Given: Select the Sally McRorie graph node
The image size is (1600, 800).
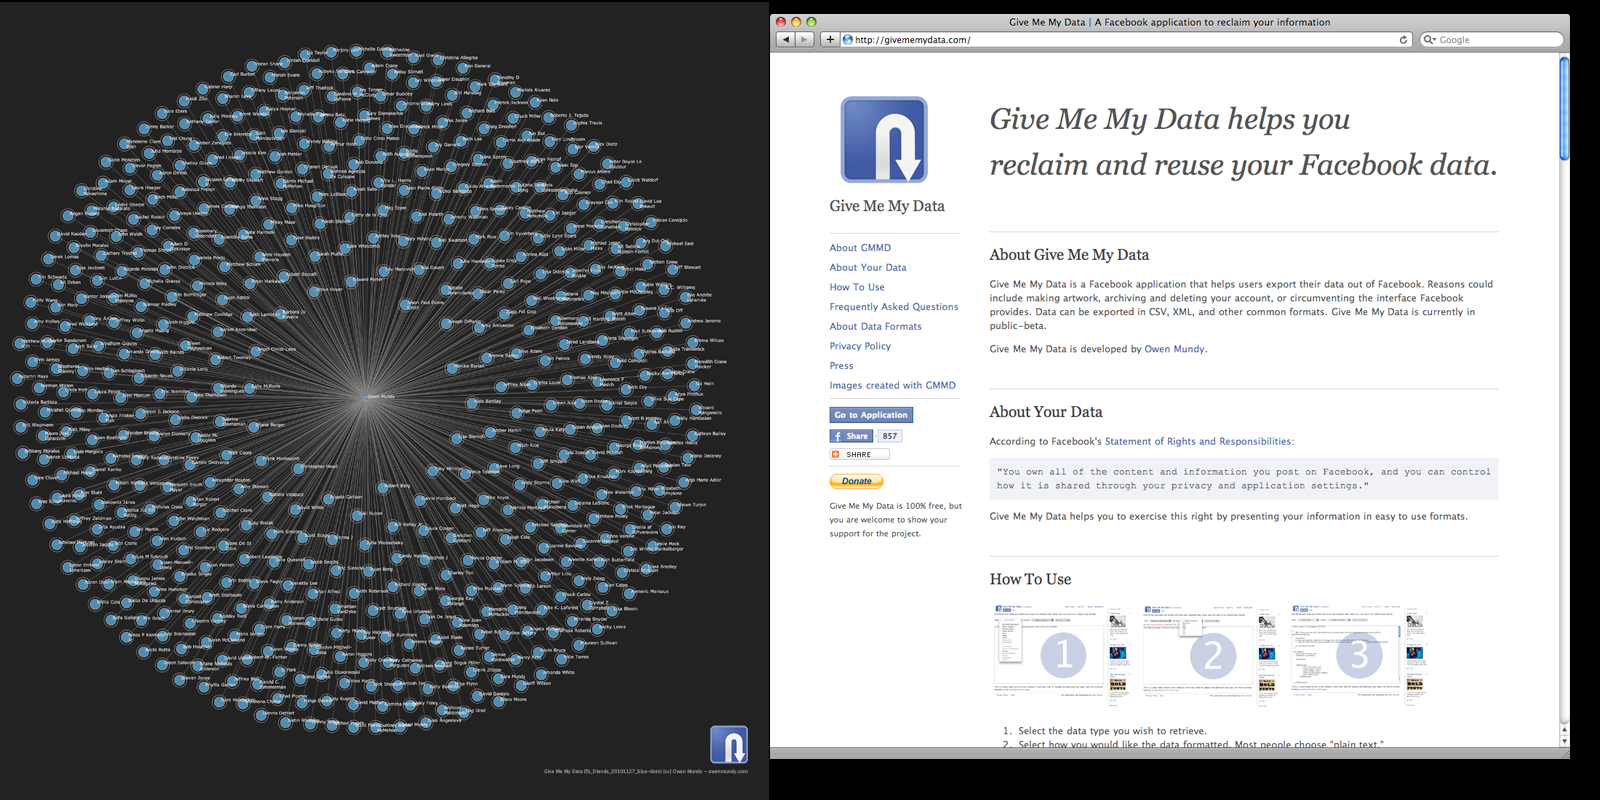Looking at the screenshot, I should [x=250, y=386].
